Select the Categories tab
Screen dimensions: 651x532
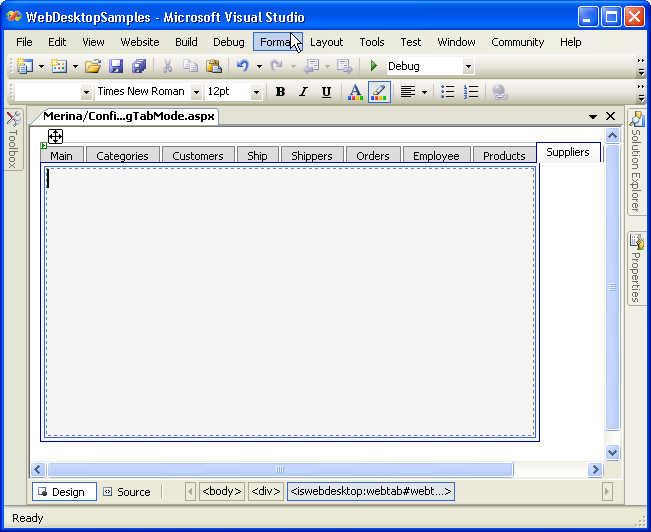tap(122, 156)
